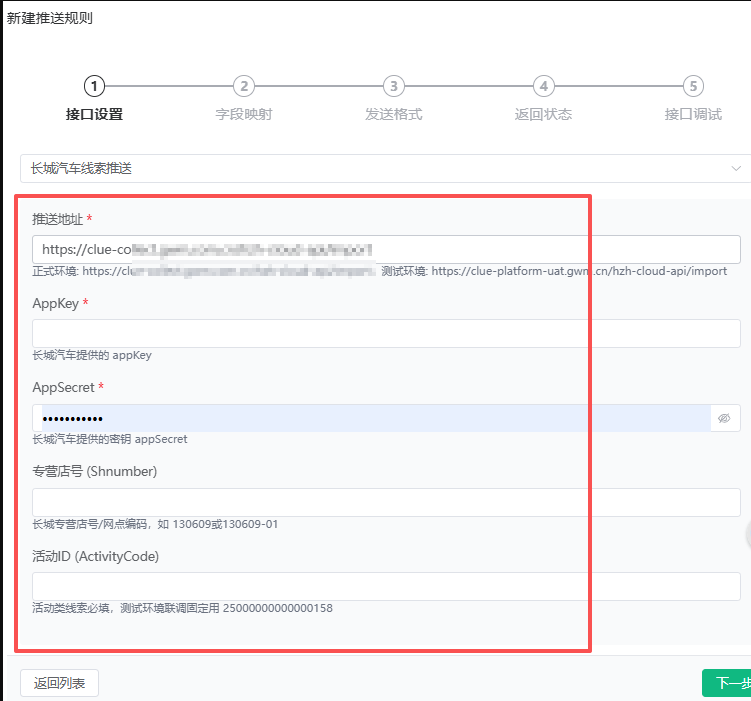This screenshot has width=751, height=701.
Task: Expand the template selector chevron arrow
Action: (x=736, y=168)
